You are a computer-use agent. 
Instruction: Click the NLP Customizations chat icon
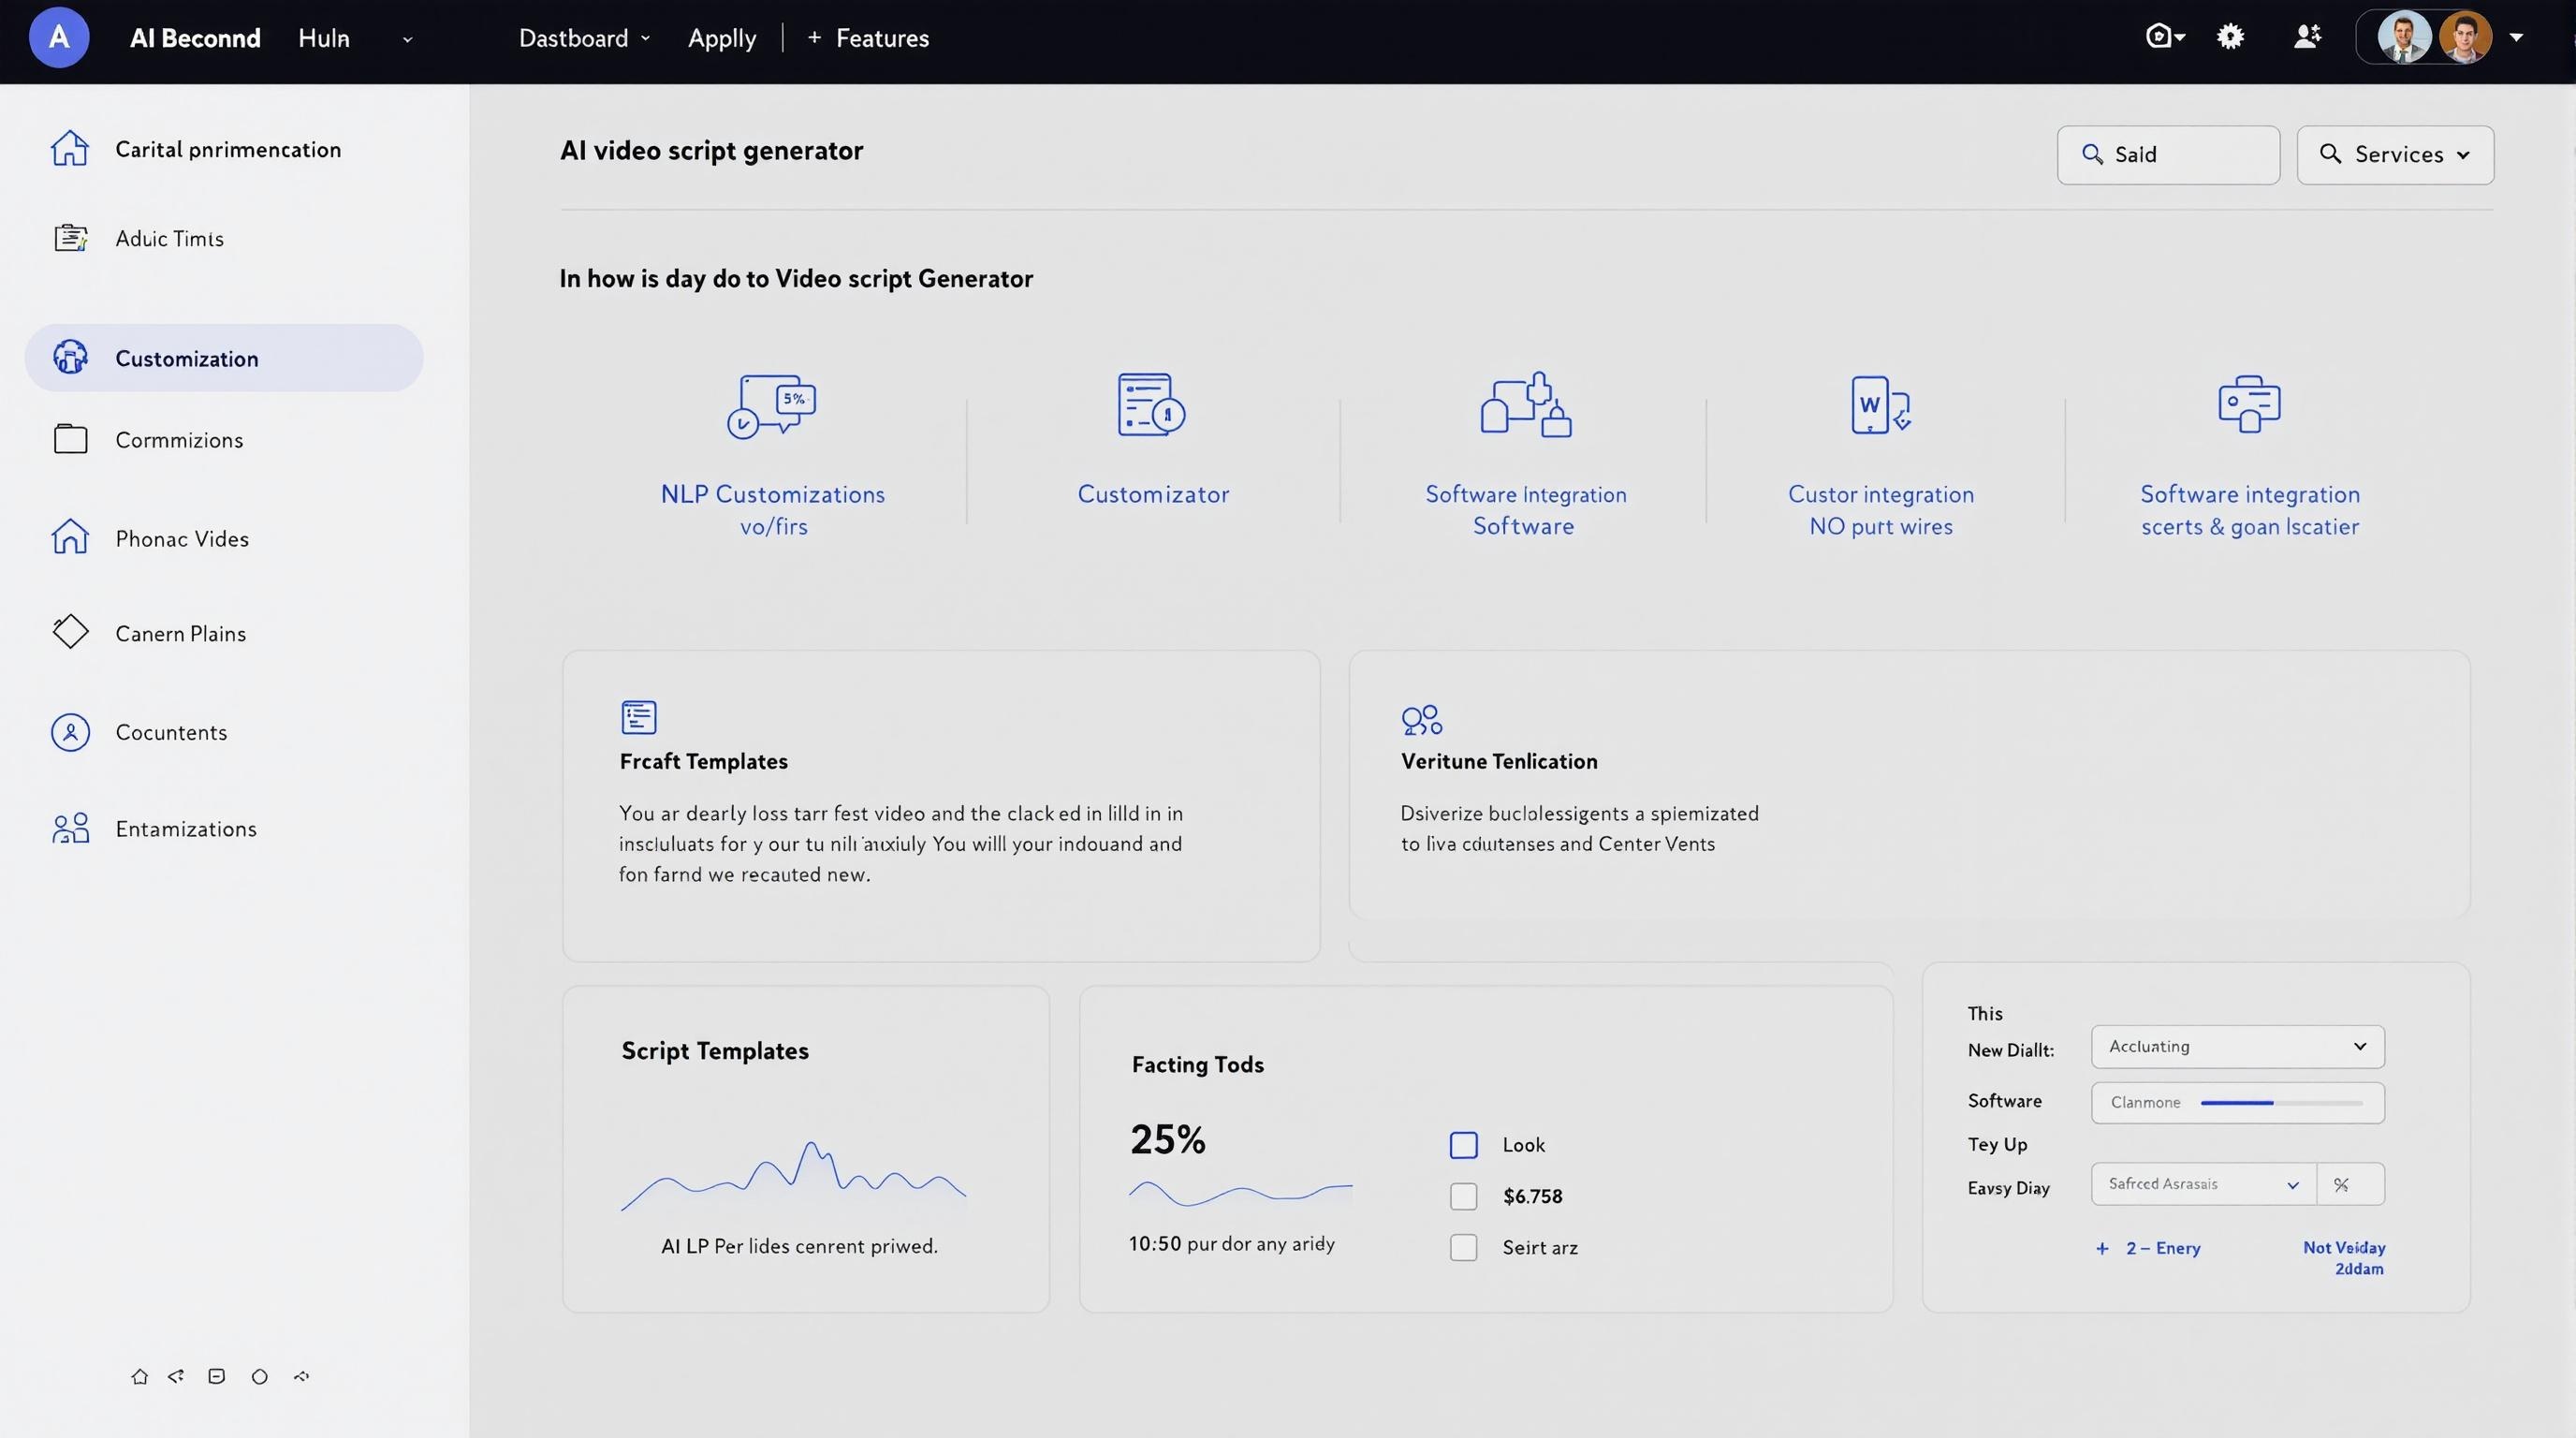point(771,405)
